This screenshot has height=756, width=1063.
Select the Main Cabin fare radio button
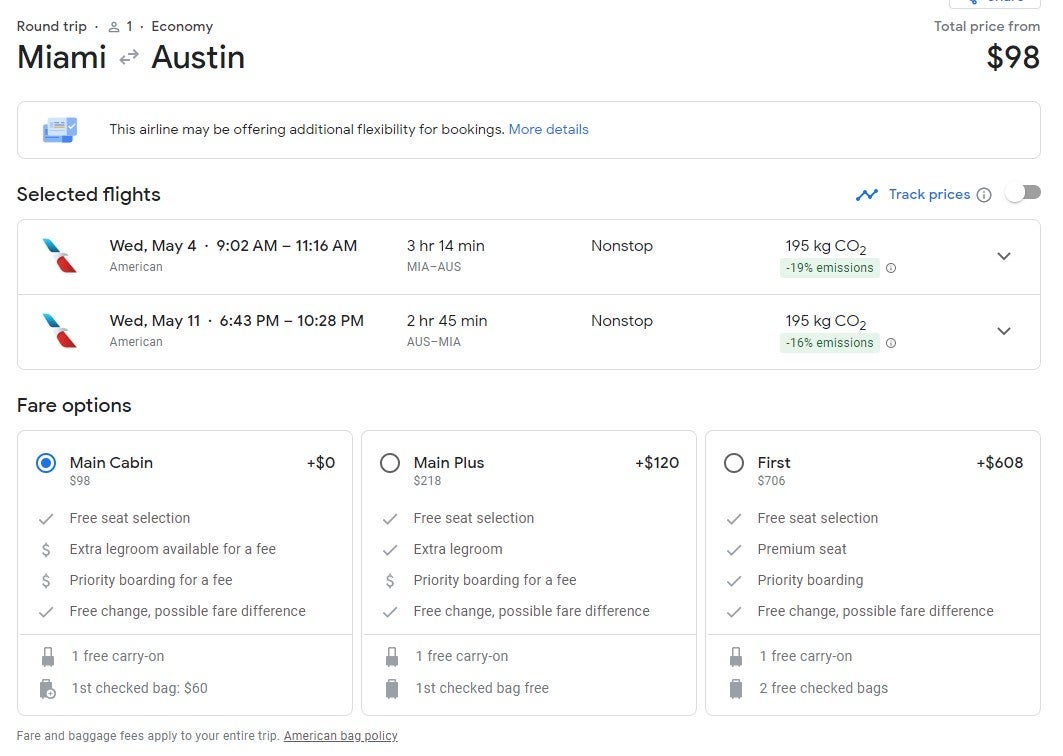[46, 463]
